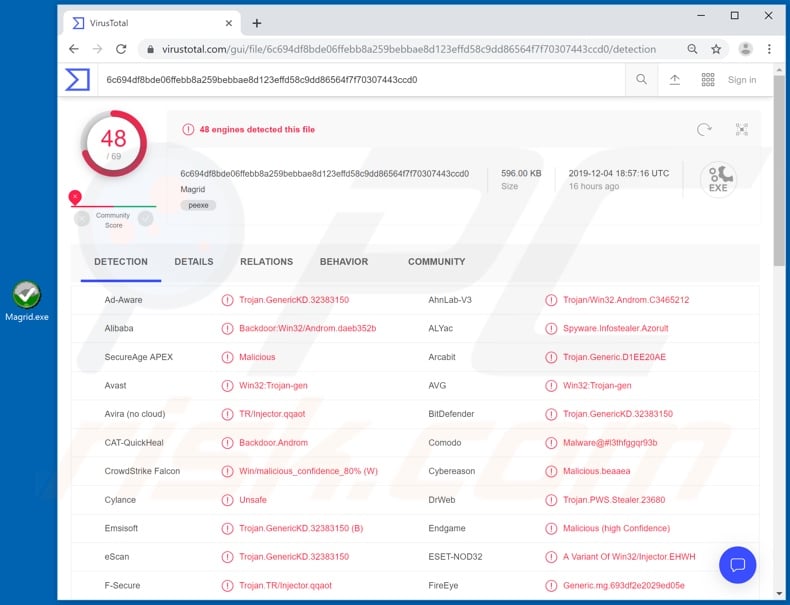Click the 2019-12-04 18:57:16 UTC timestamp

(619, 173)
